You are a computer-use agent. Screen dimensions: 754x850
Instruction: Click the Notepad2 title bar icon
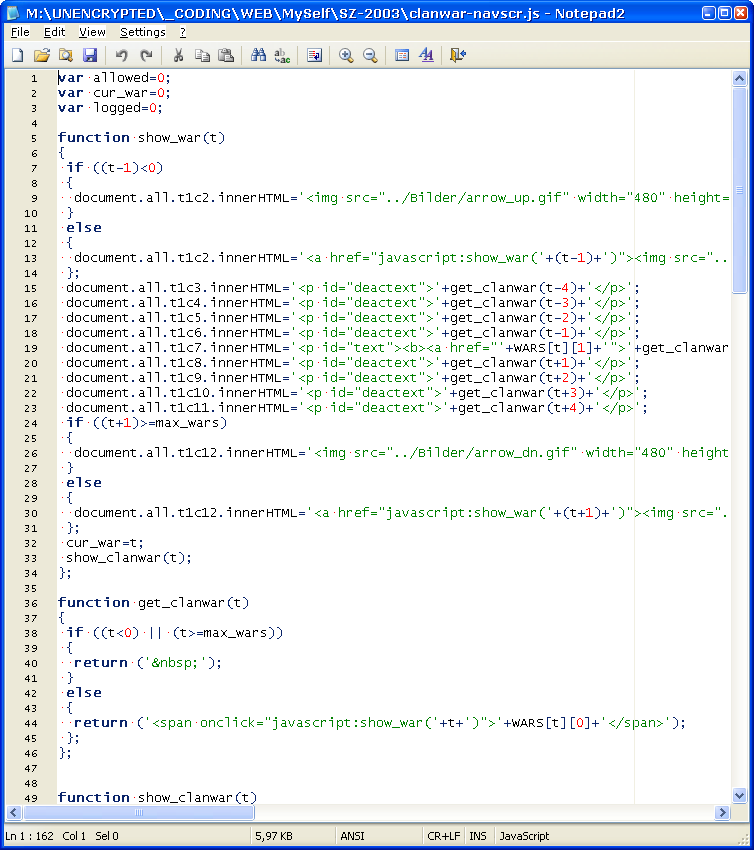tap(13, 13)
